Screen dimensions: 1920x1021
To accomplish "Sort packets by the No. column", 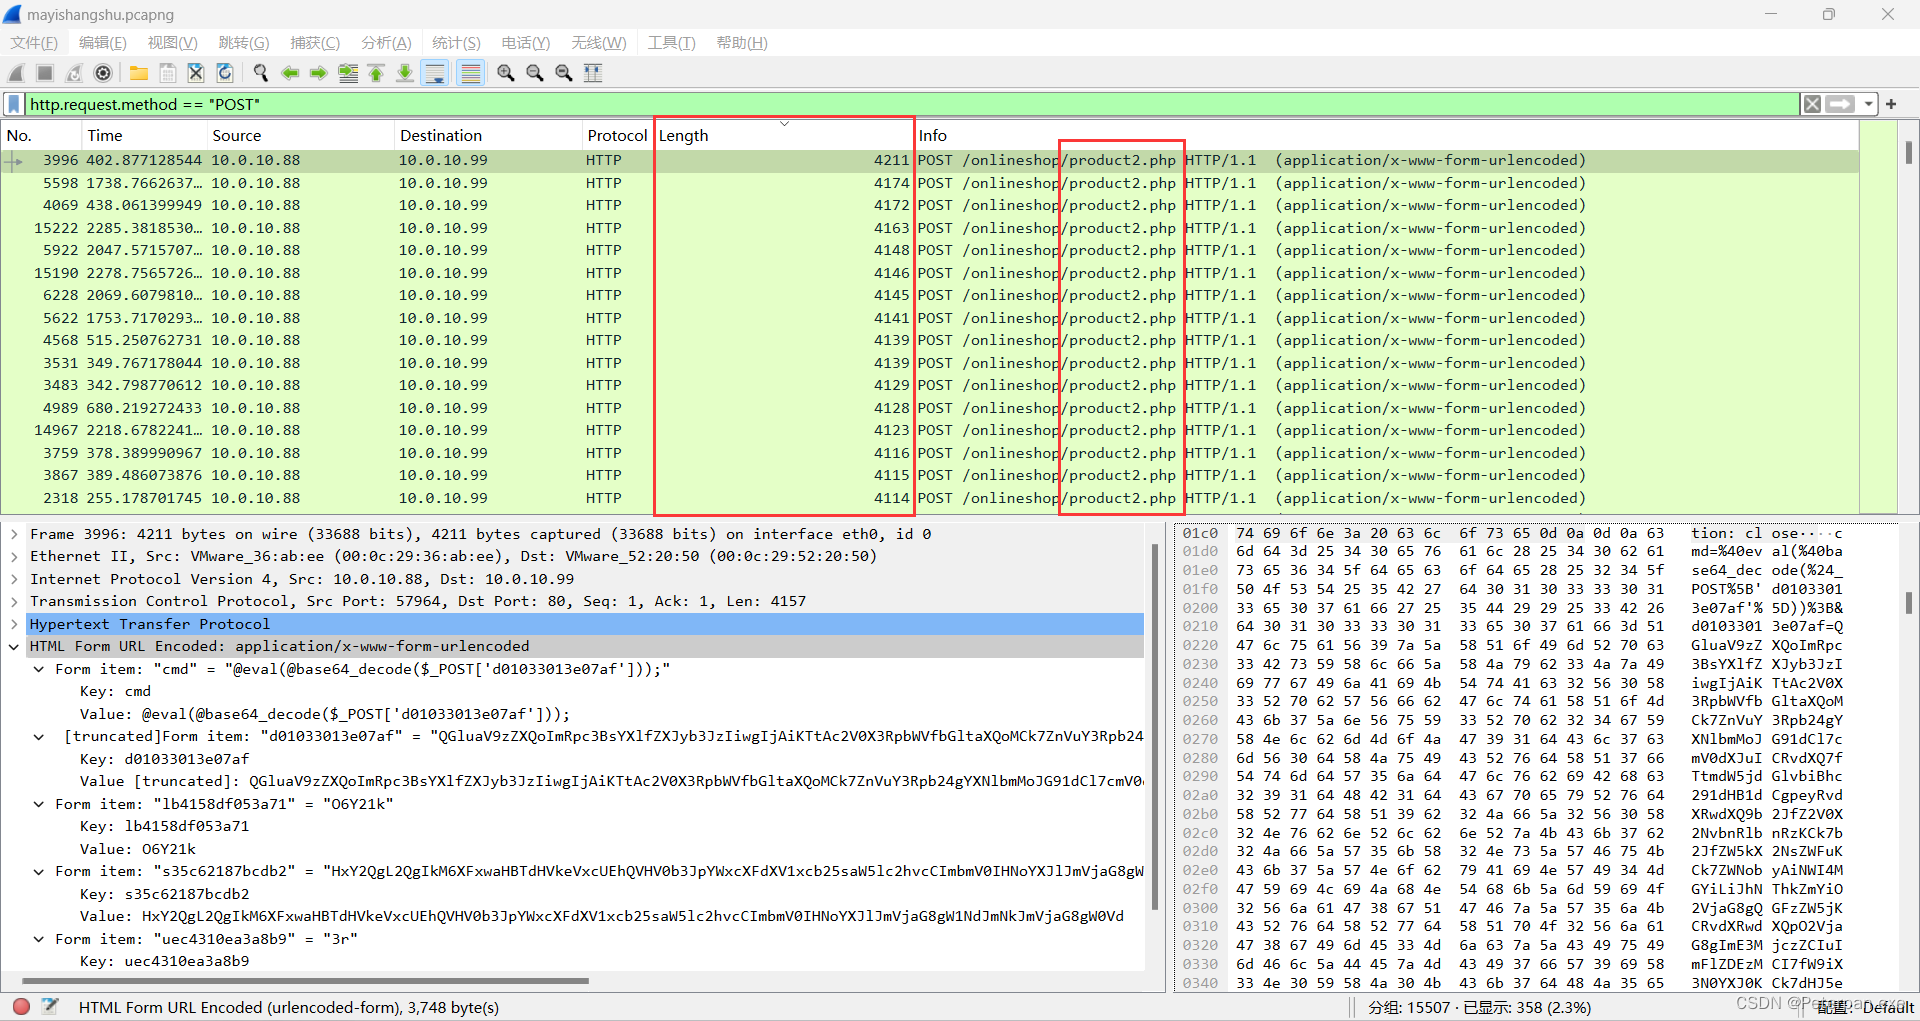I will pyautogui.click(x=41, y=135).
